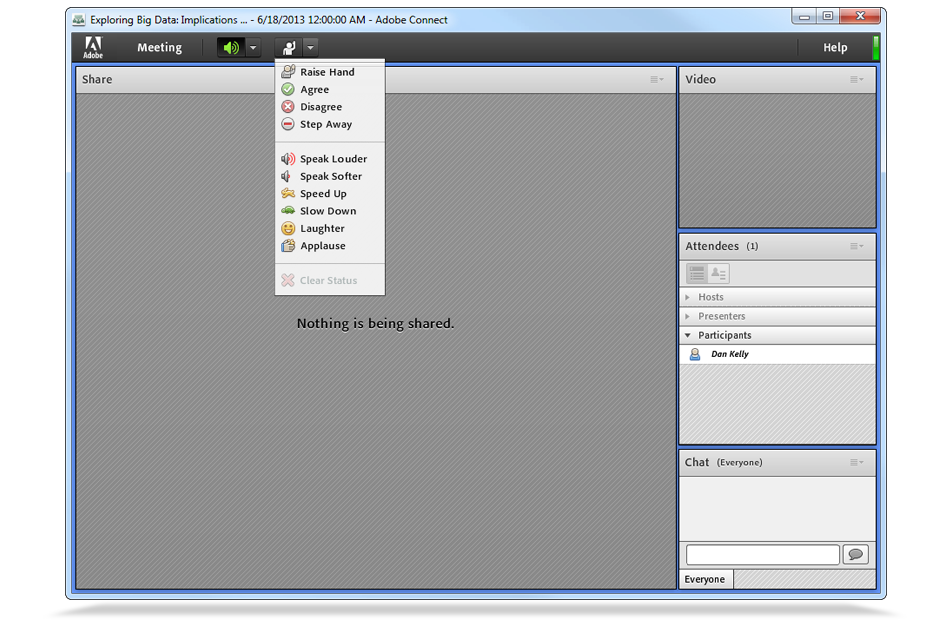
Task: Click the chat message input field
Action: (x=763, y=555)
